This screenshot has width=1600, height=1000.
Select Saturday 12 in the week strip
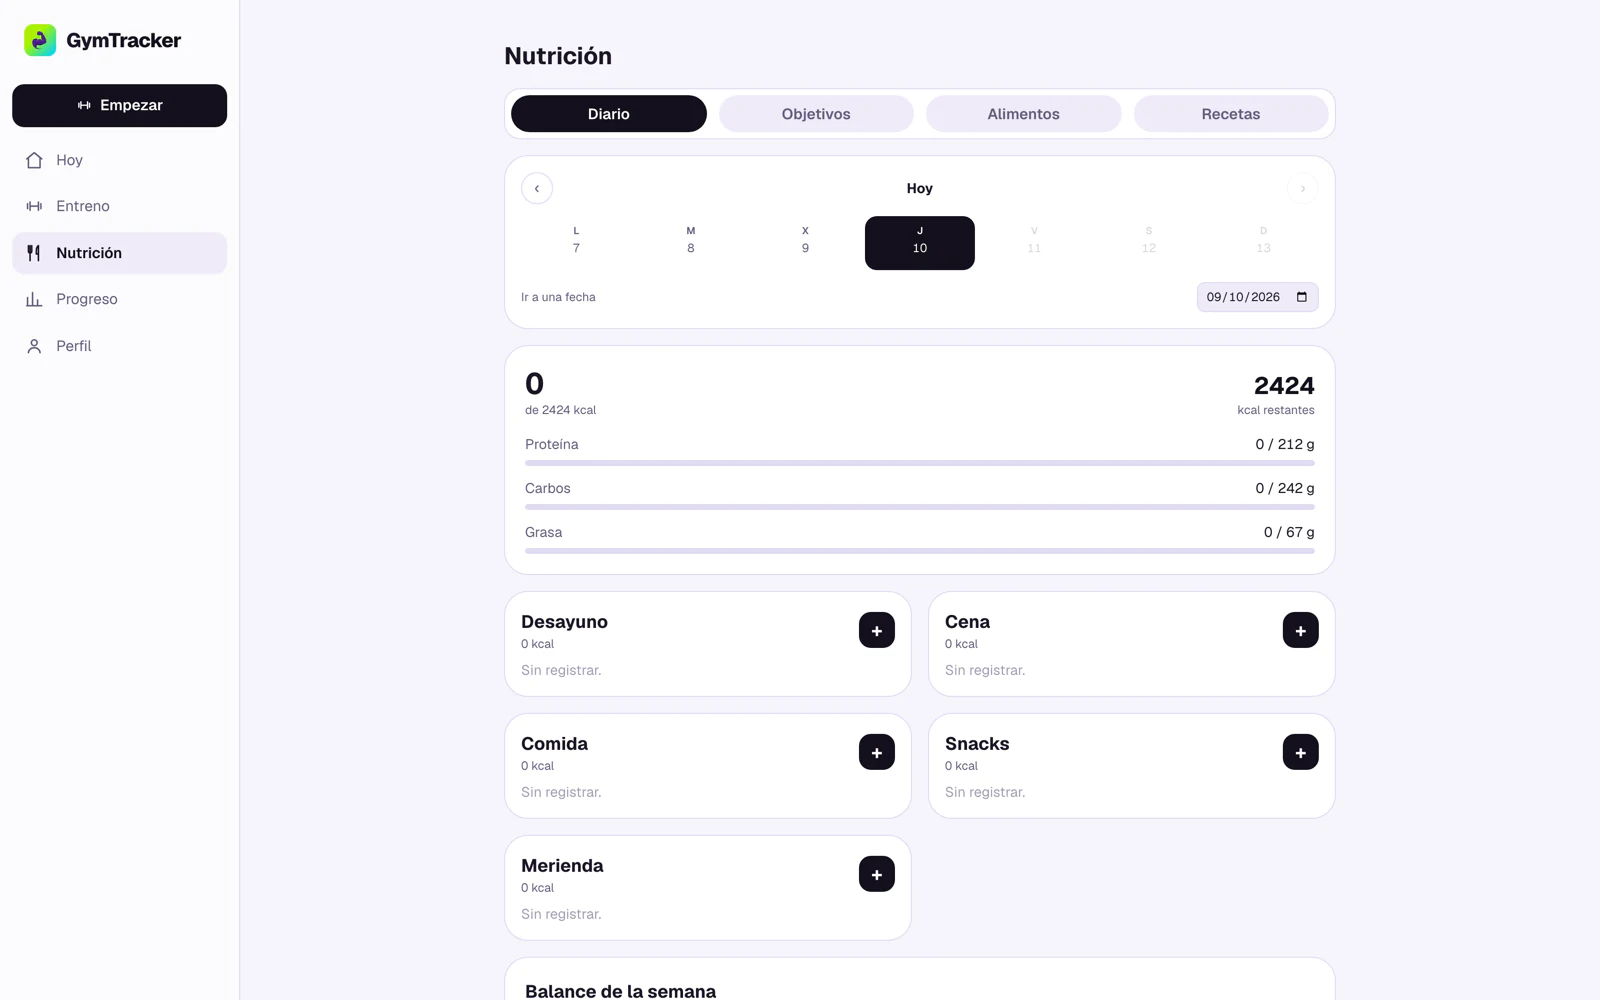pos(1149,243)
